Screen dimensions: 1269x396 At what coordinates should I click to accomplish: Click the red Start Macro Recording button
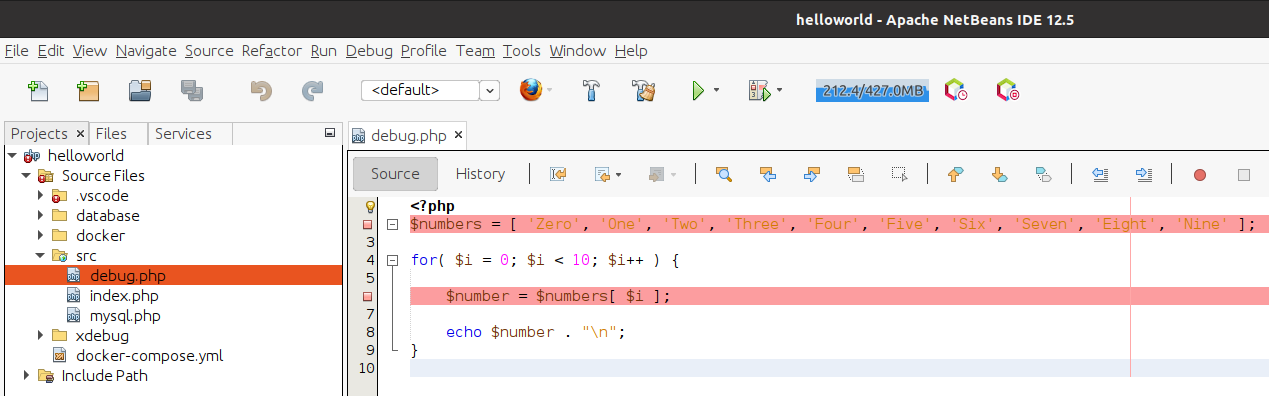click(1199, 175)
